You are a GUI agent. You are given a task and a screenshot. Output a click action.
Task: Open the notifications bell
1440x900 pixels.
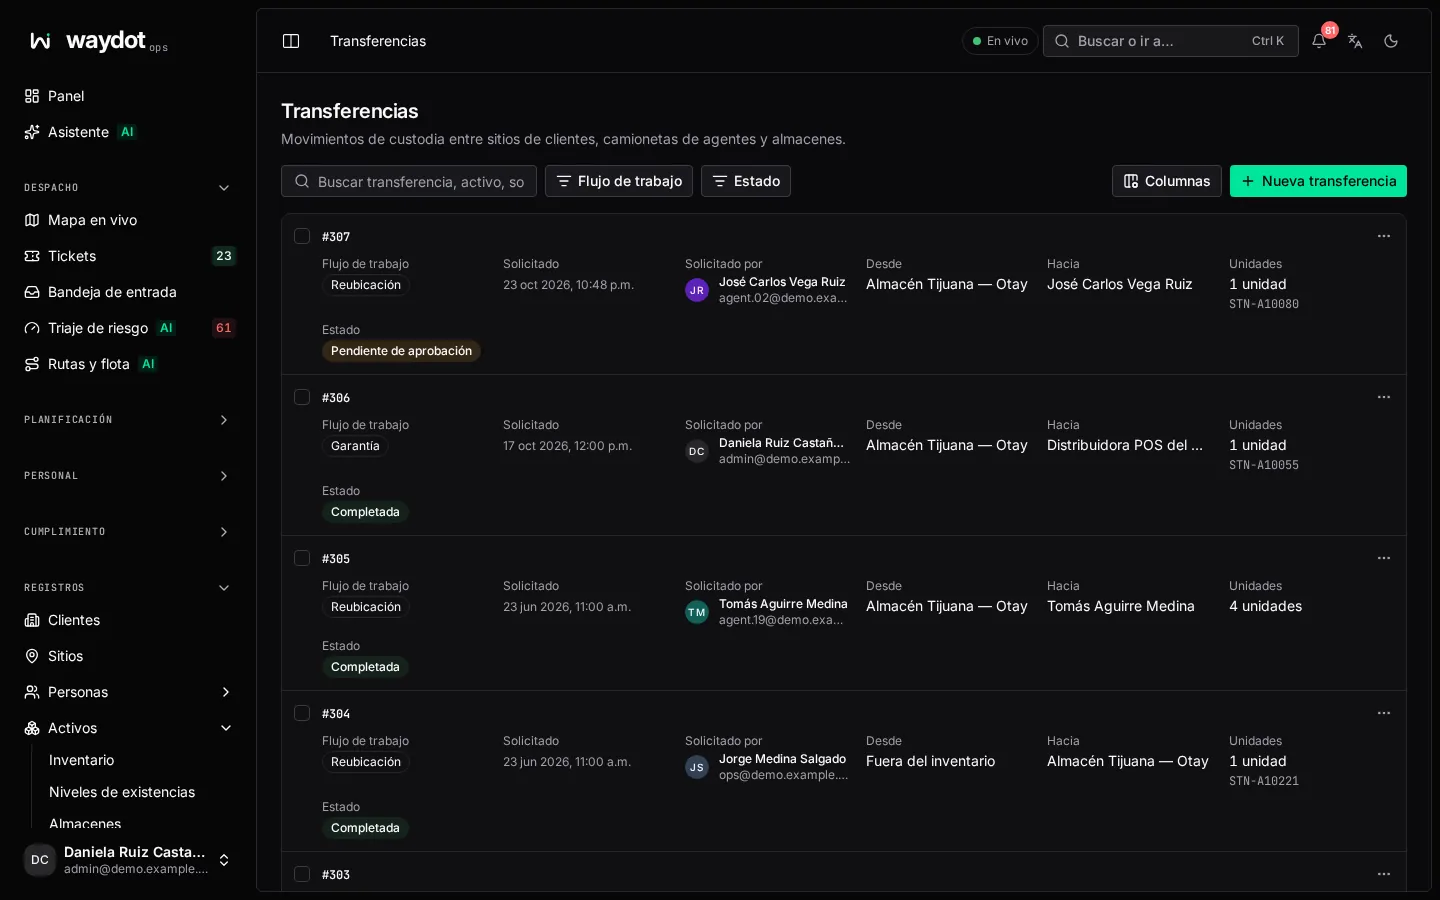coord(1319,41)
